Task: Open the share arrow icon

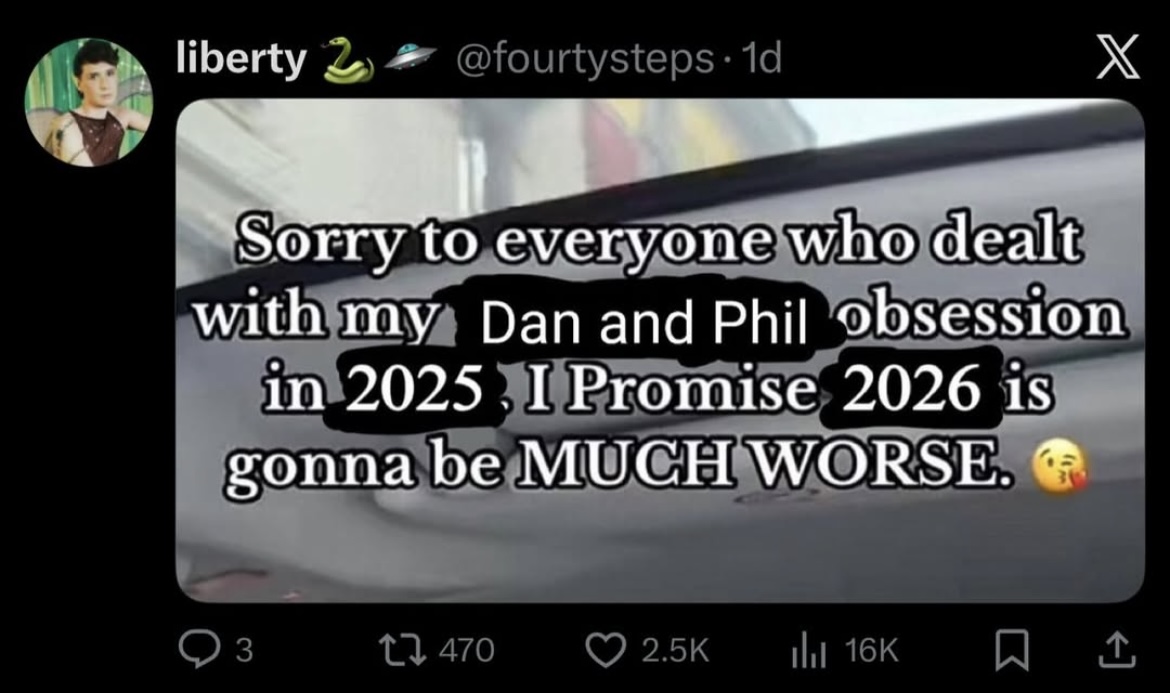Action: coord(1117,649)
